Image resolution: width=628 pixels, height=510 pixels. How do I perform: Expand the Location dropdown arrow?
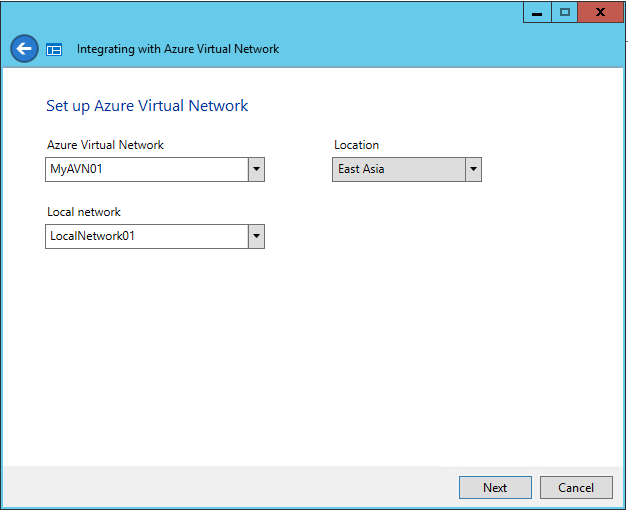click(x=473, y=169)
